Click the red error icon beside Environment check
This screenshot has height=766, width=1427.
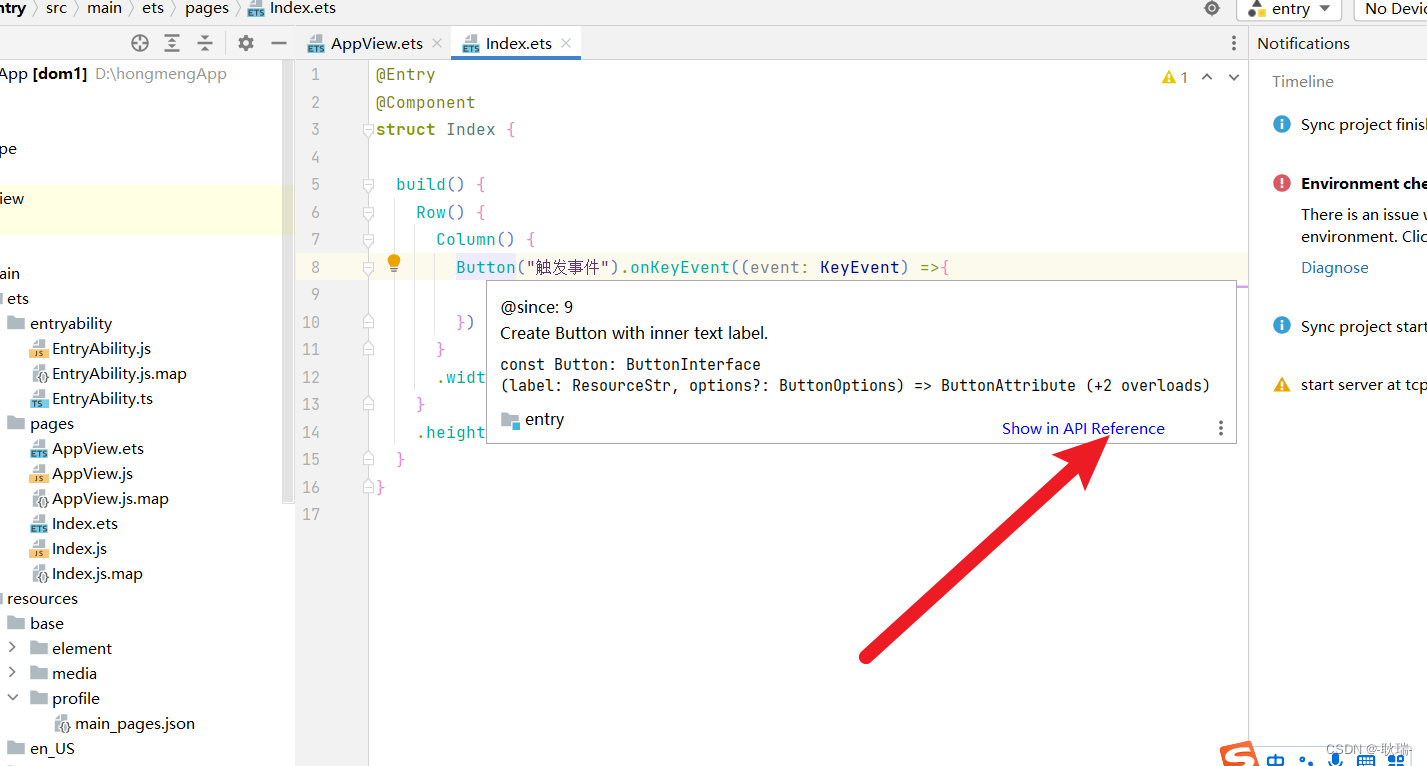click(1282, 183)
